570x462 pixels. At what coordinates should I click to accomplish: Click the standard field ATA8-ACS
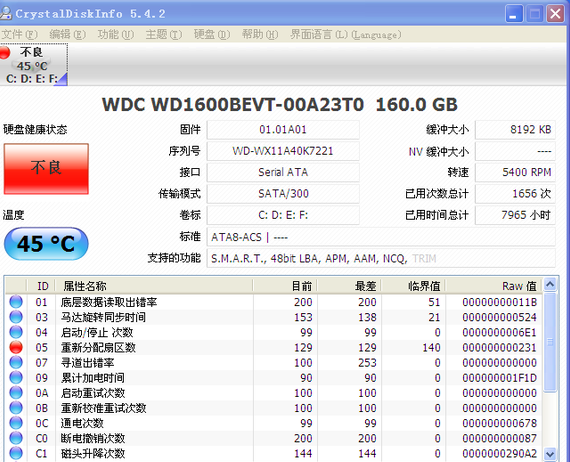point(381,237)
